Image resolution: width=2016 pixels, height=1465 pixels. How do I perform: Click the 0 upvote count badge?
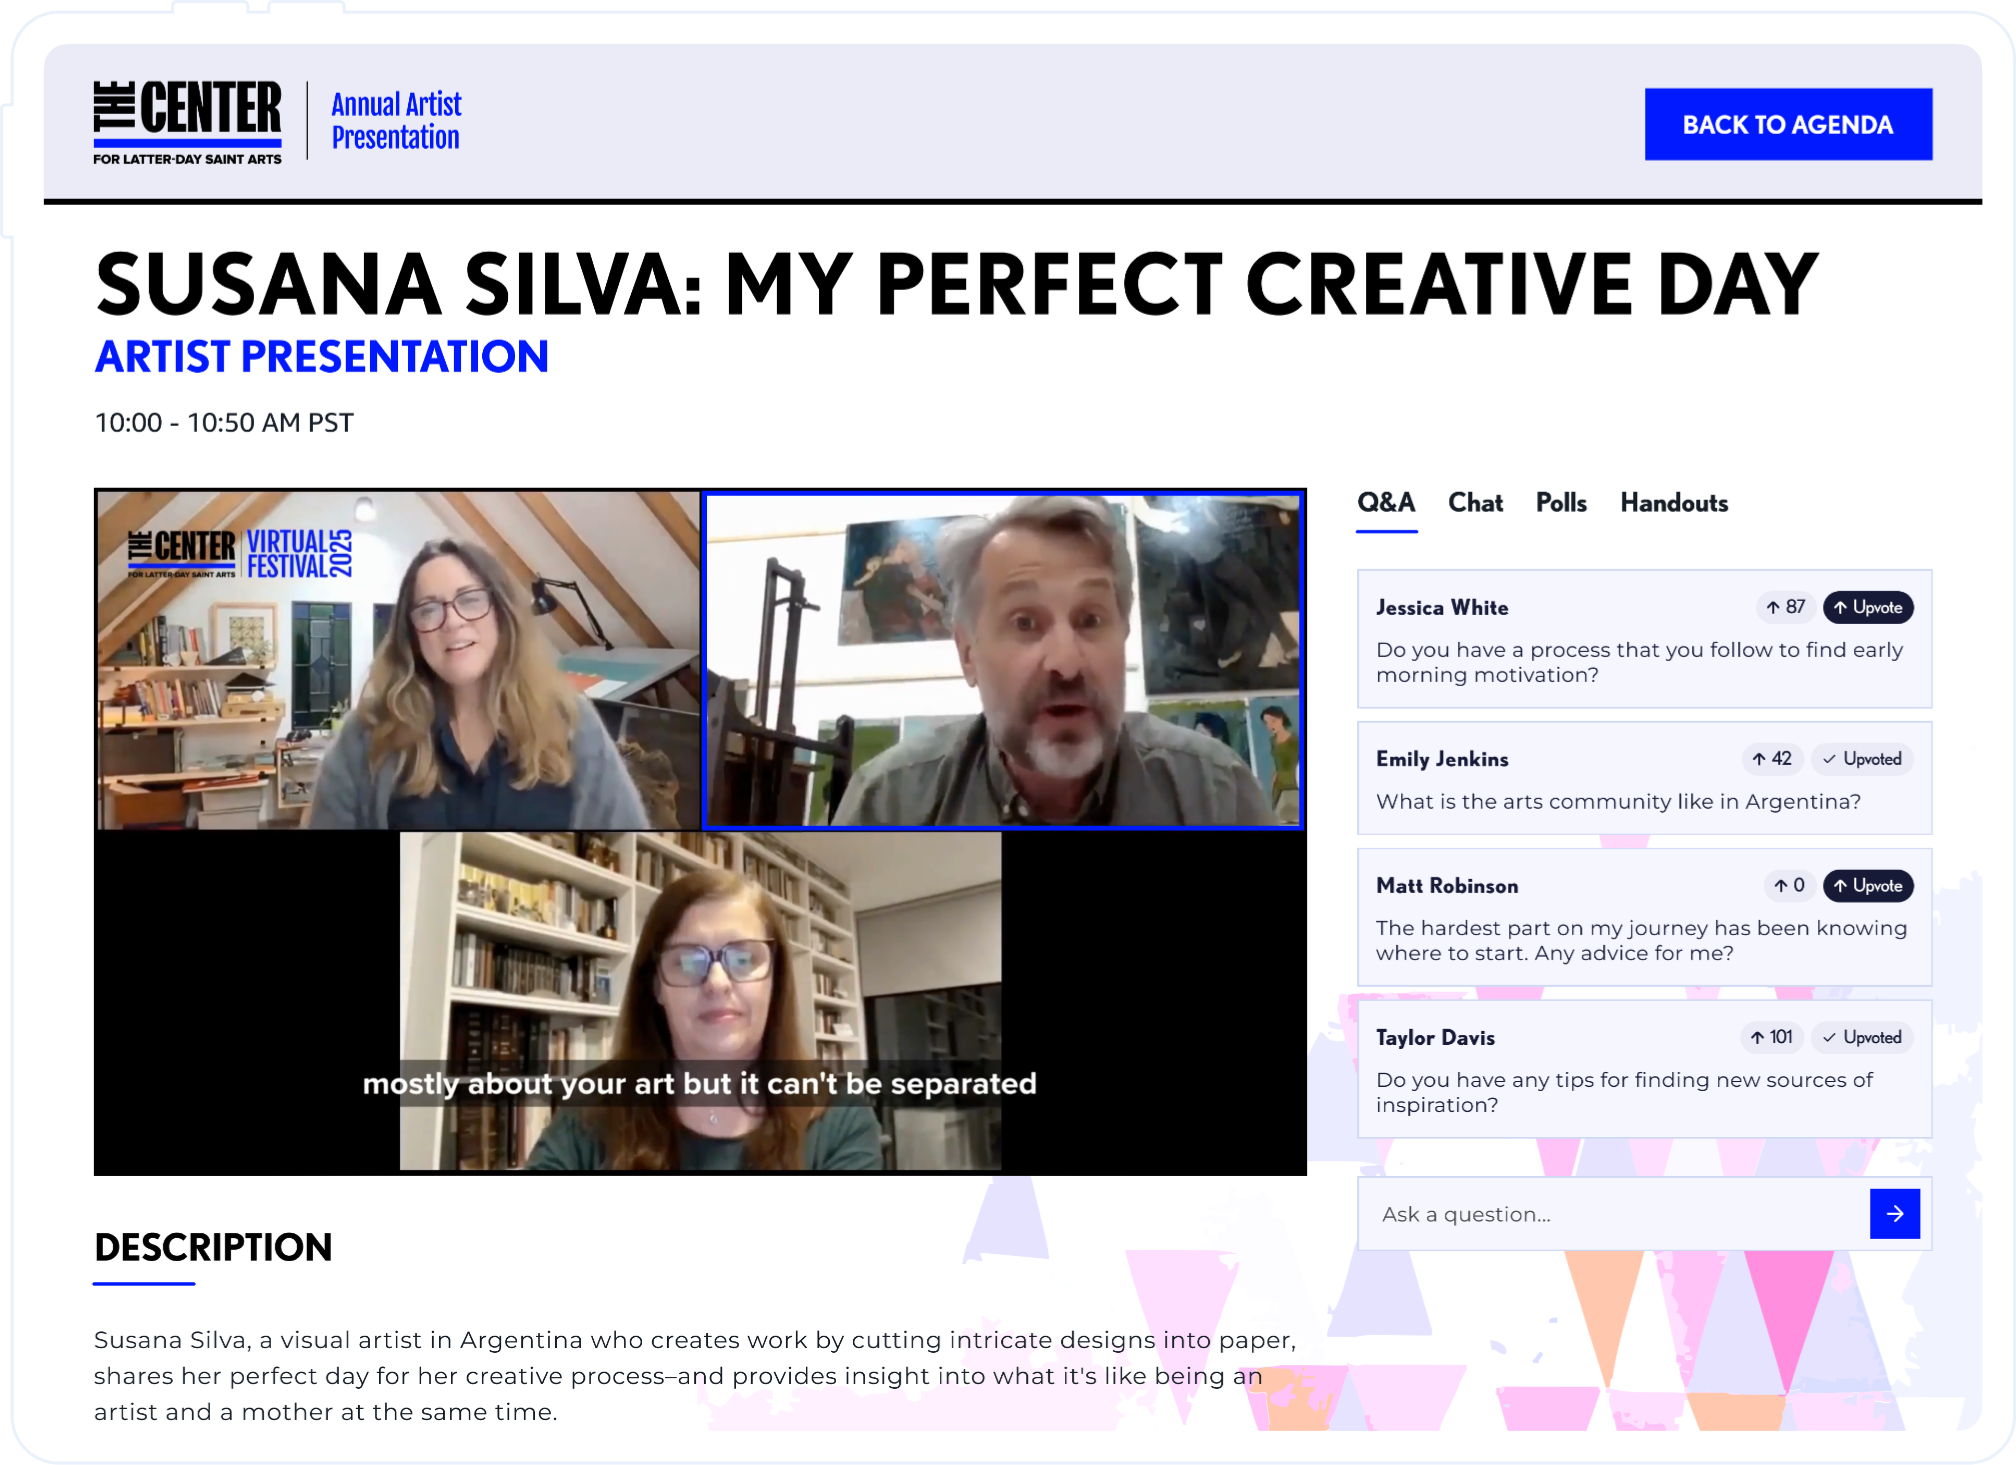[x=1790, y=885]
